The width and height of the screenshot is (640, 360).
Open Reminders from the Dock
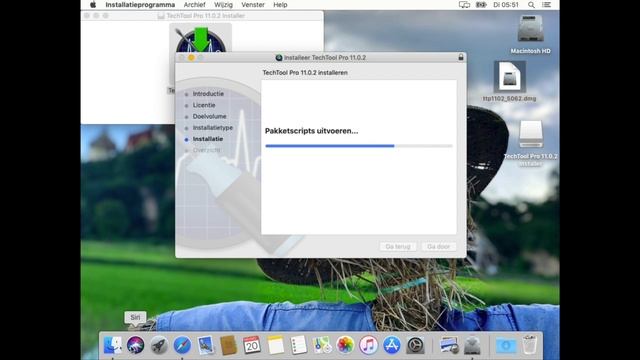pyautogui.click(x=299, y=345)
